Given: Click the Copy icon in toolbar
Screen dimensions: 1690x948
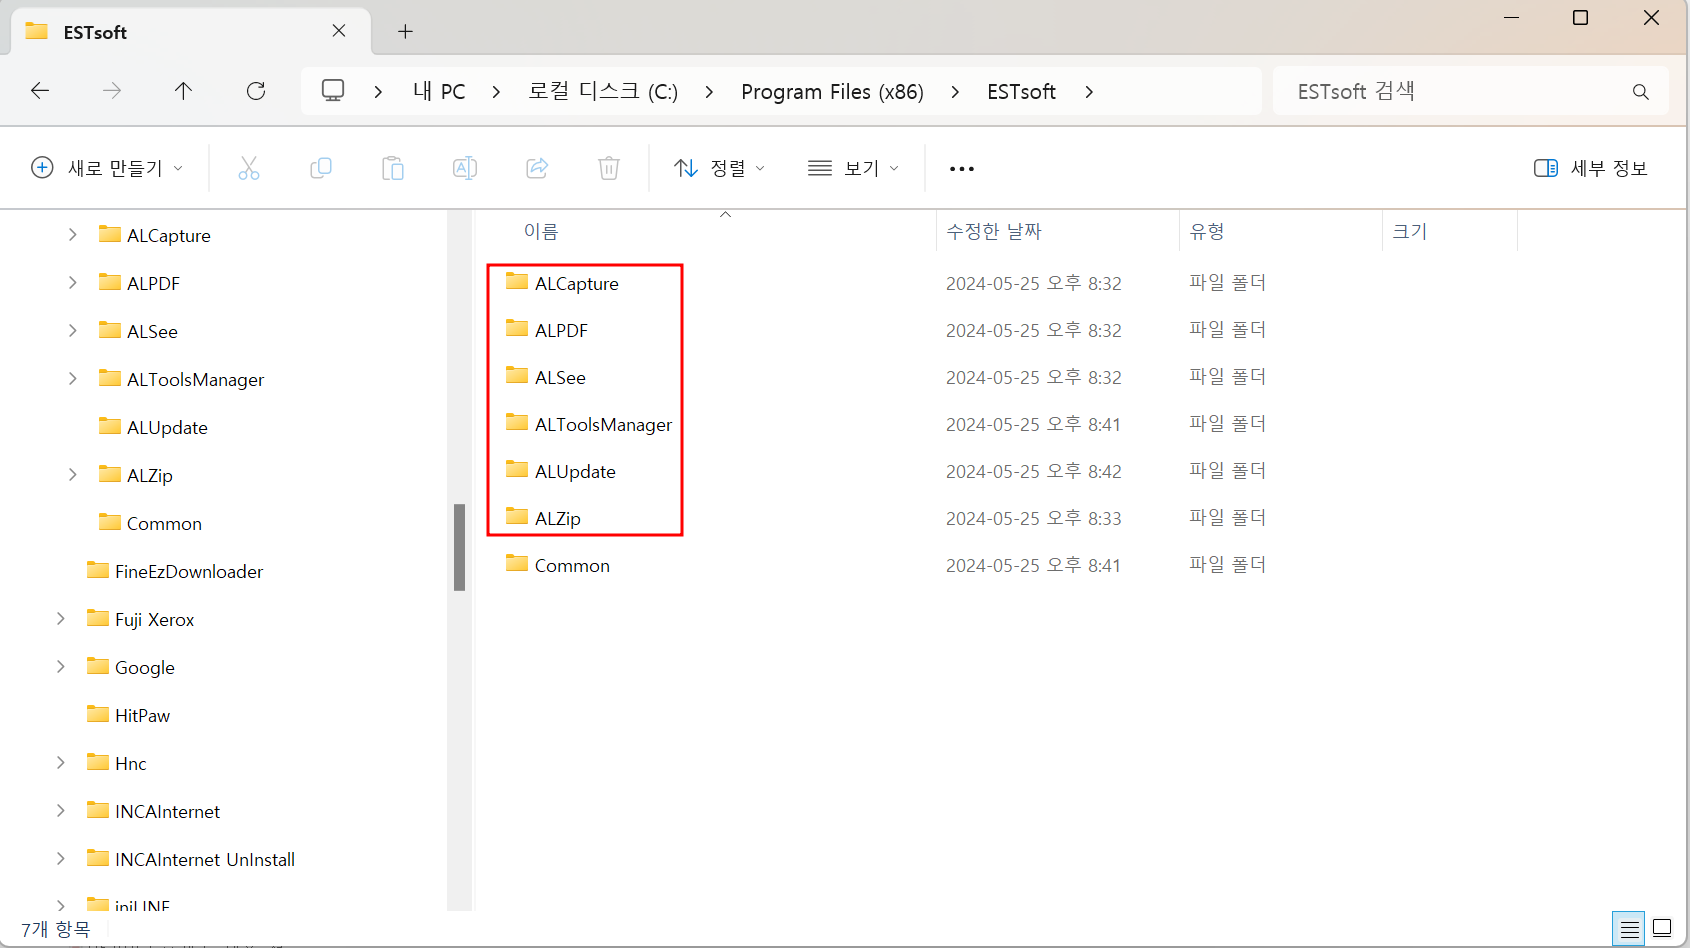Looking at the screenshot, I should 321,168.
